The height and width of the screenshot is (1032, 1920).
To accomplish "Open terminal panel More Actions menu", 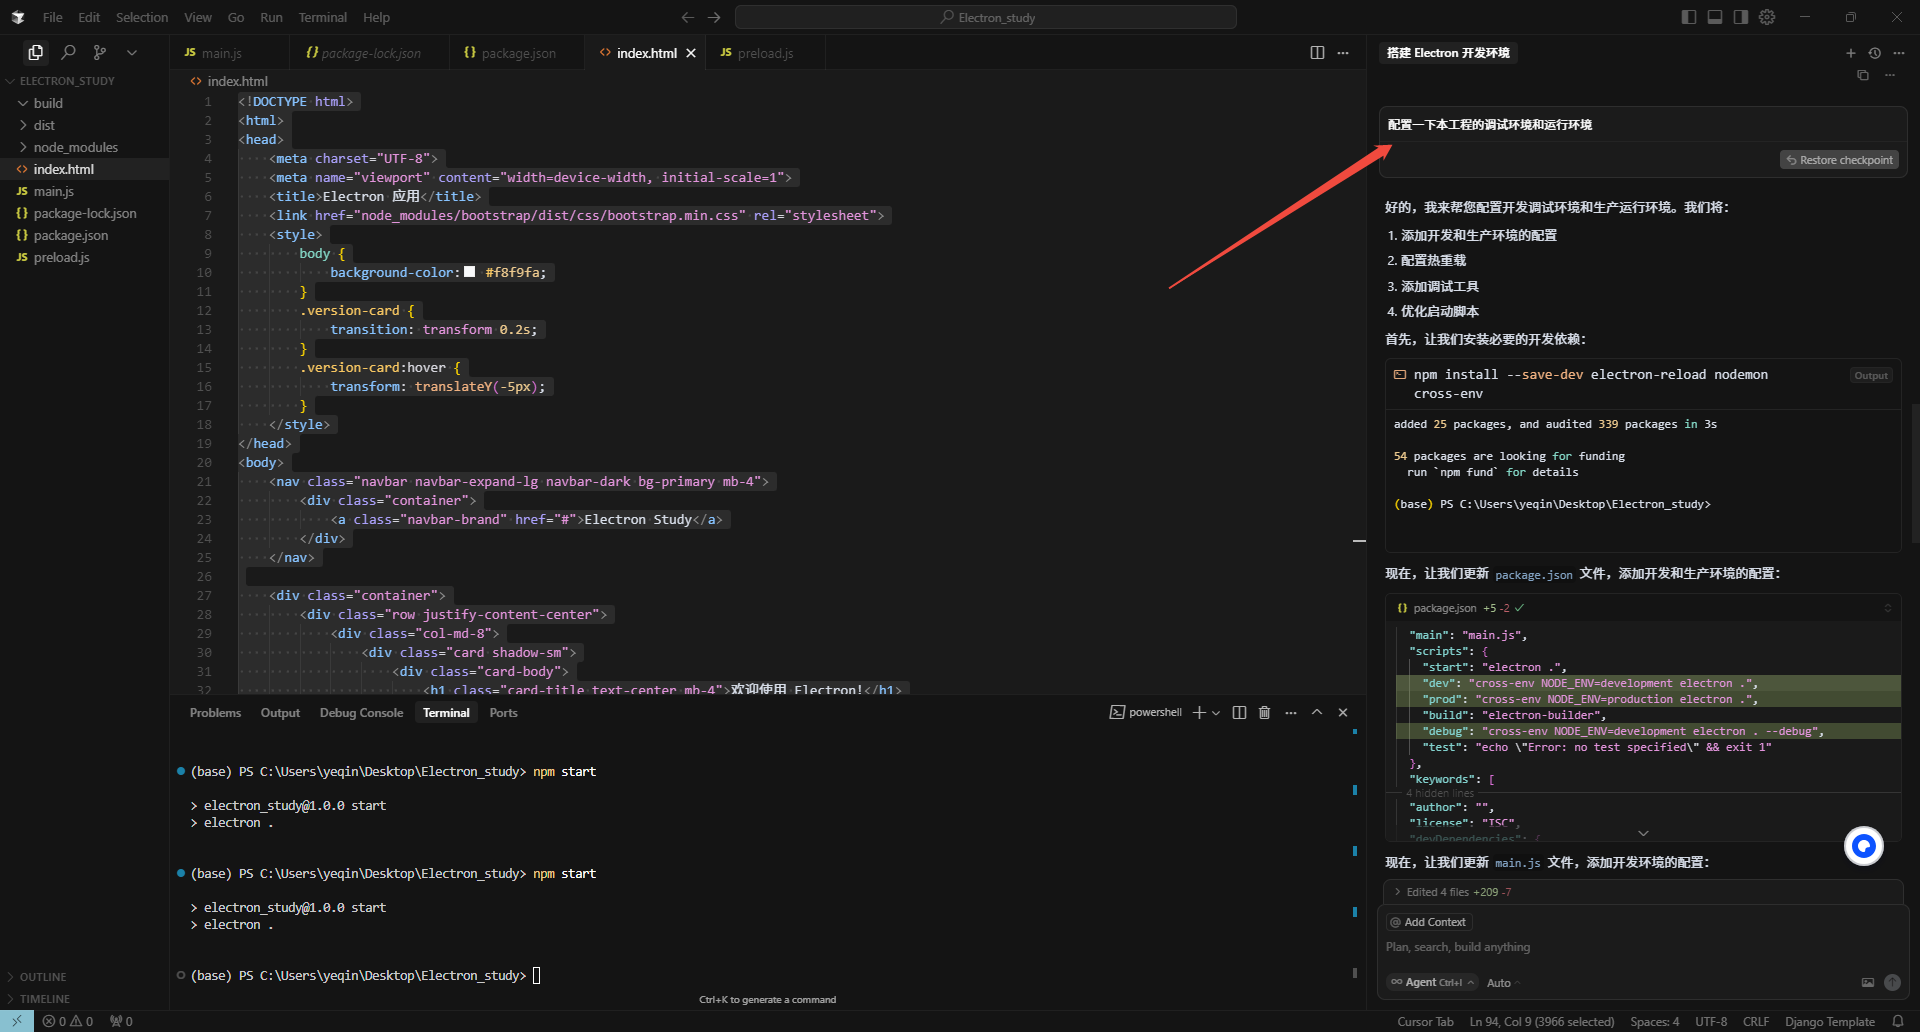I will click(x=1291, y=713).
